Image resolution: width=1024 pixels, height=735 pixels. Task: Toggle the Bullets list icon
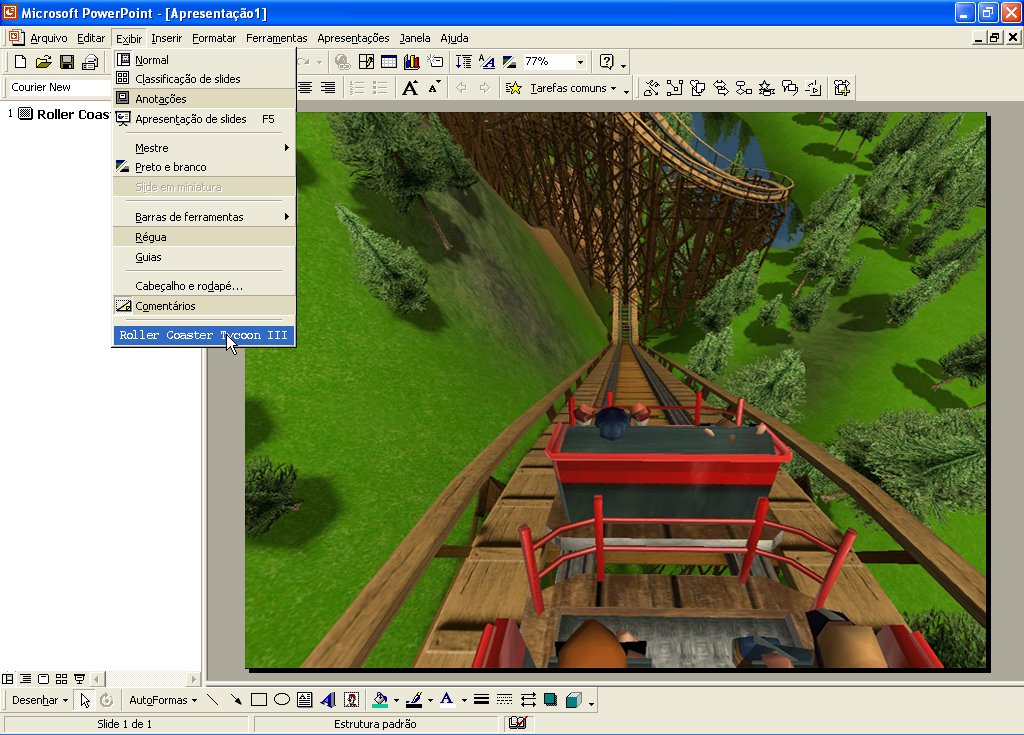click(x=380, y=88)
